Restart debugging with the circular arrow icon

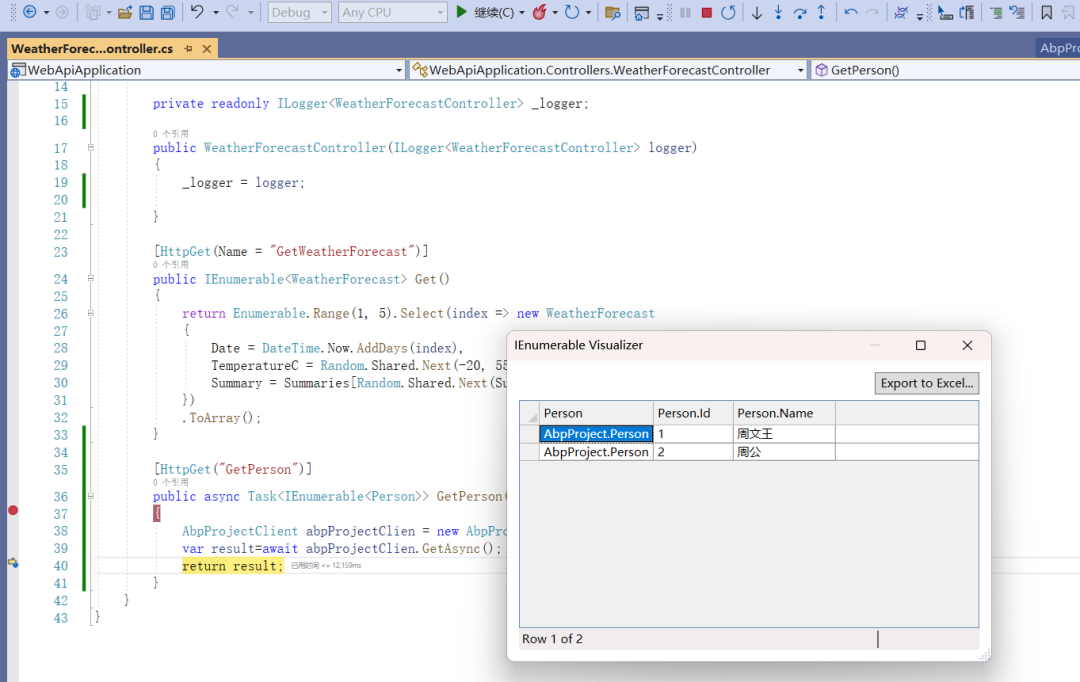tap(728, 12)
